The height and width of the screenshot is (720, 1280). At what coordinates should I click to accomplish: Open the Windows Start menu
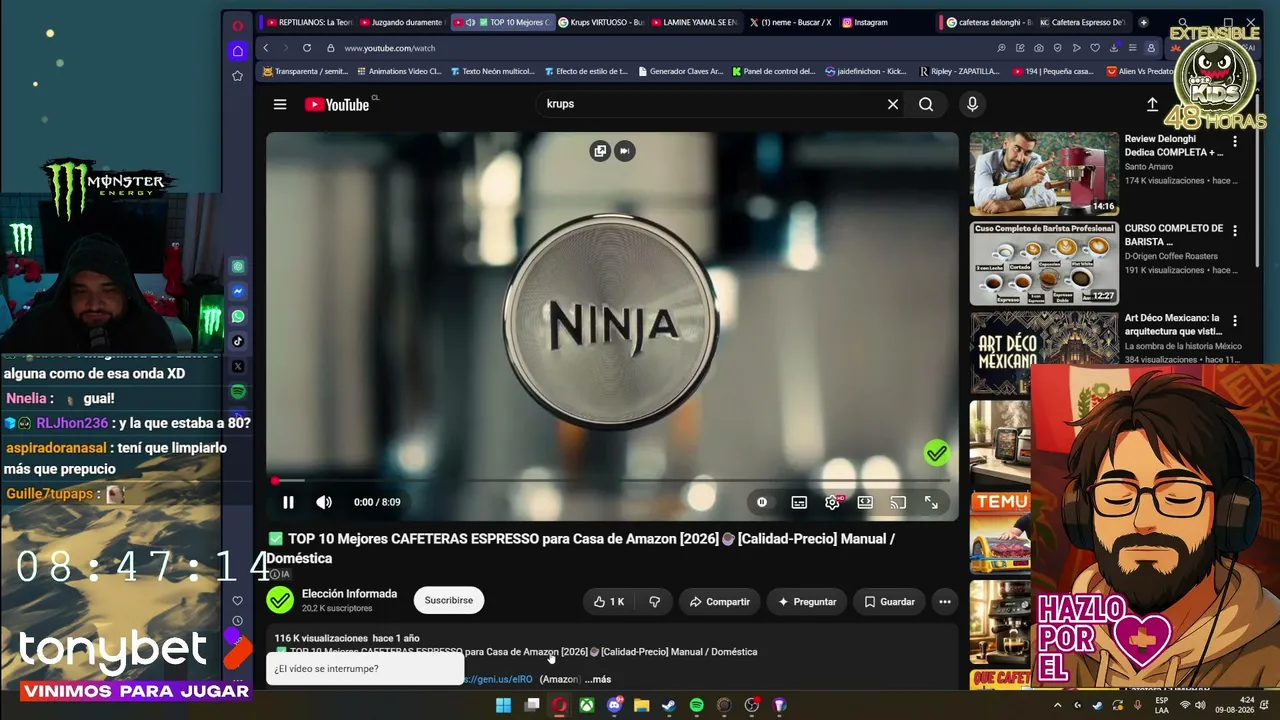504,705
